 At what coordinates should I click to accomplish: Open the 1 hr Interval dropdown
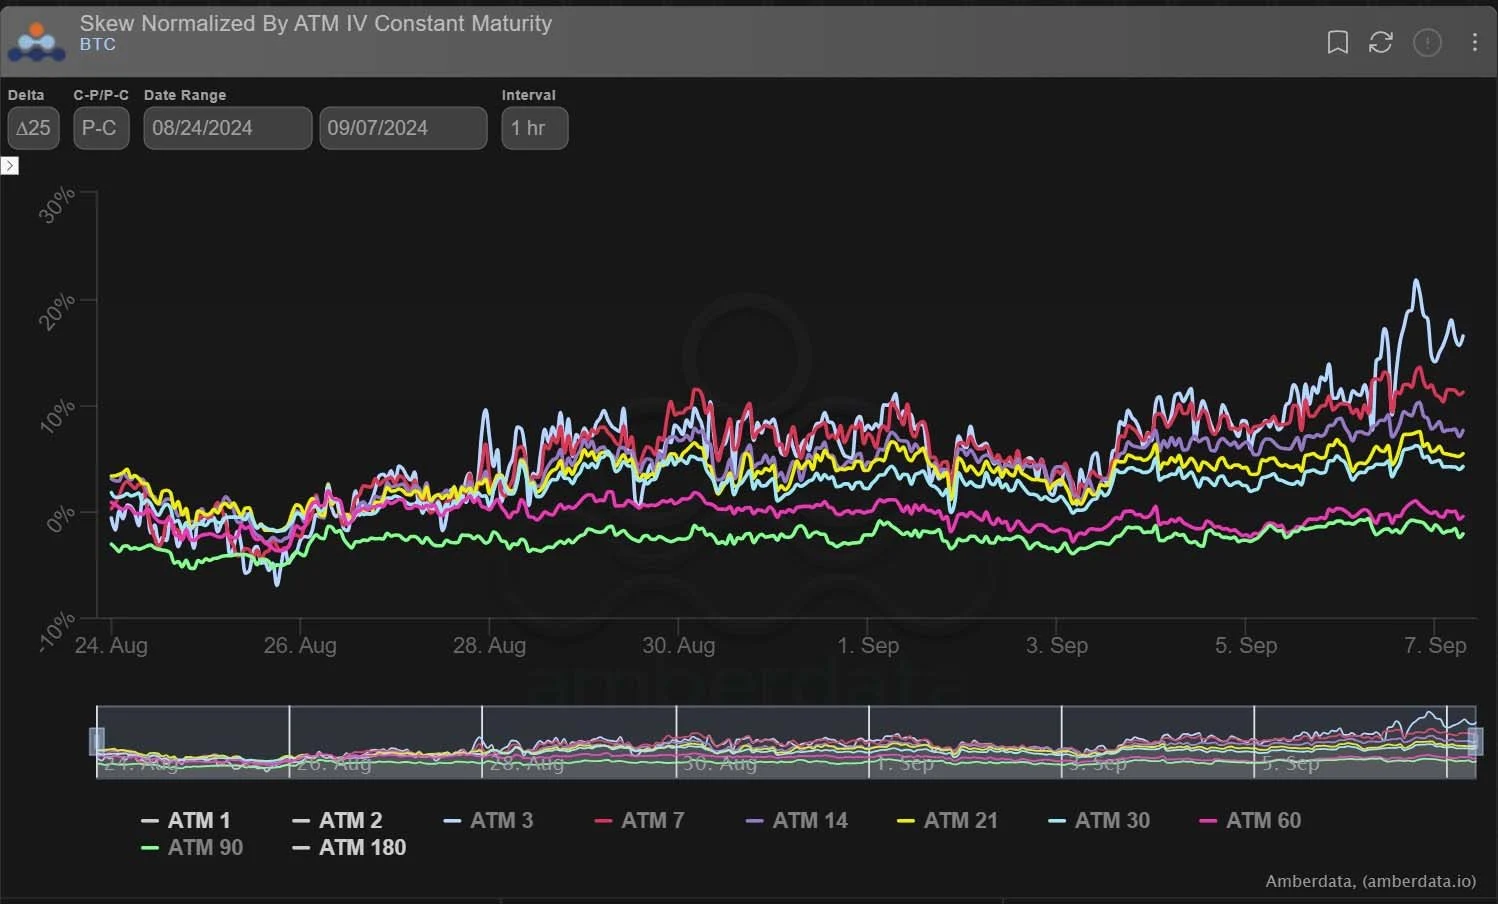(535, 128)
